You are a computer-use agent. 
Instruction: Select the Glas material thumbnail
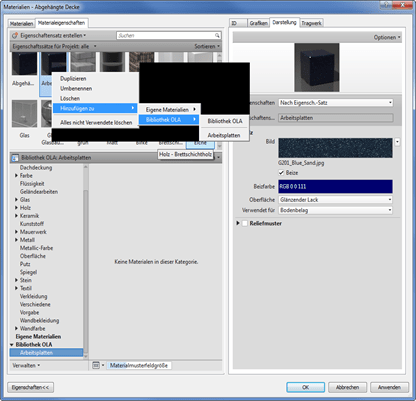24,114
